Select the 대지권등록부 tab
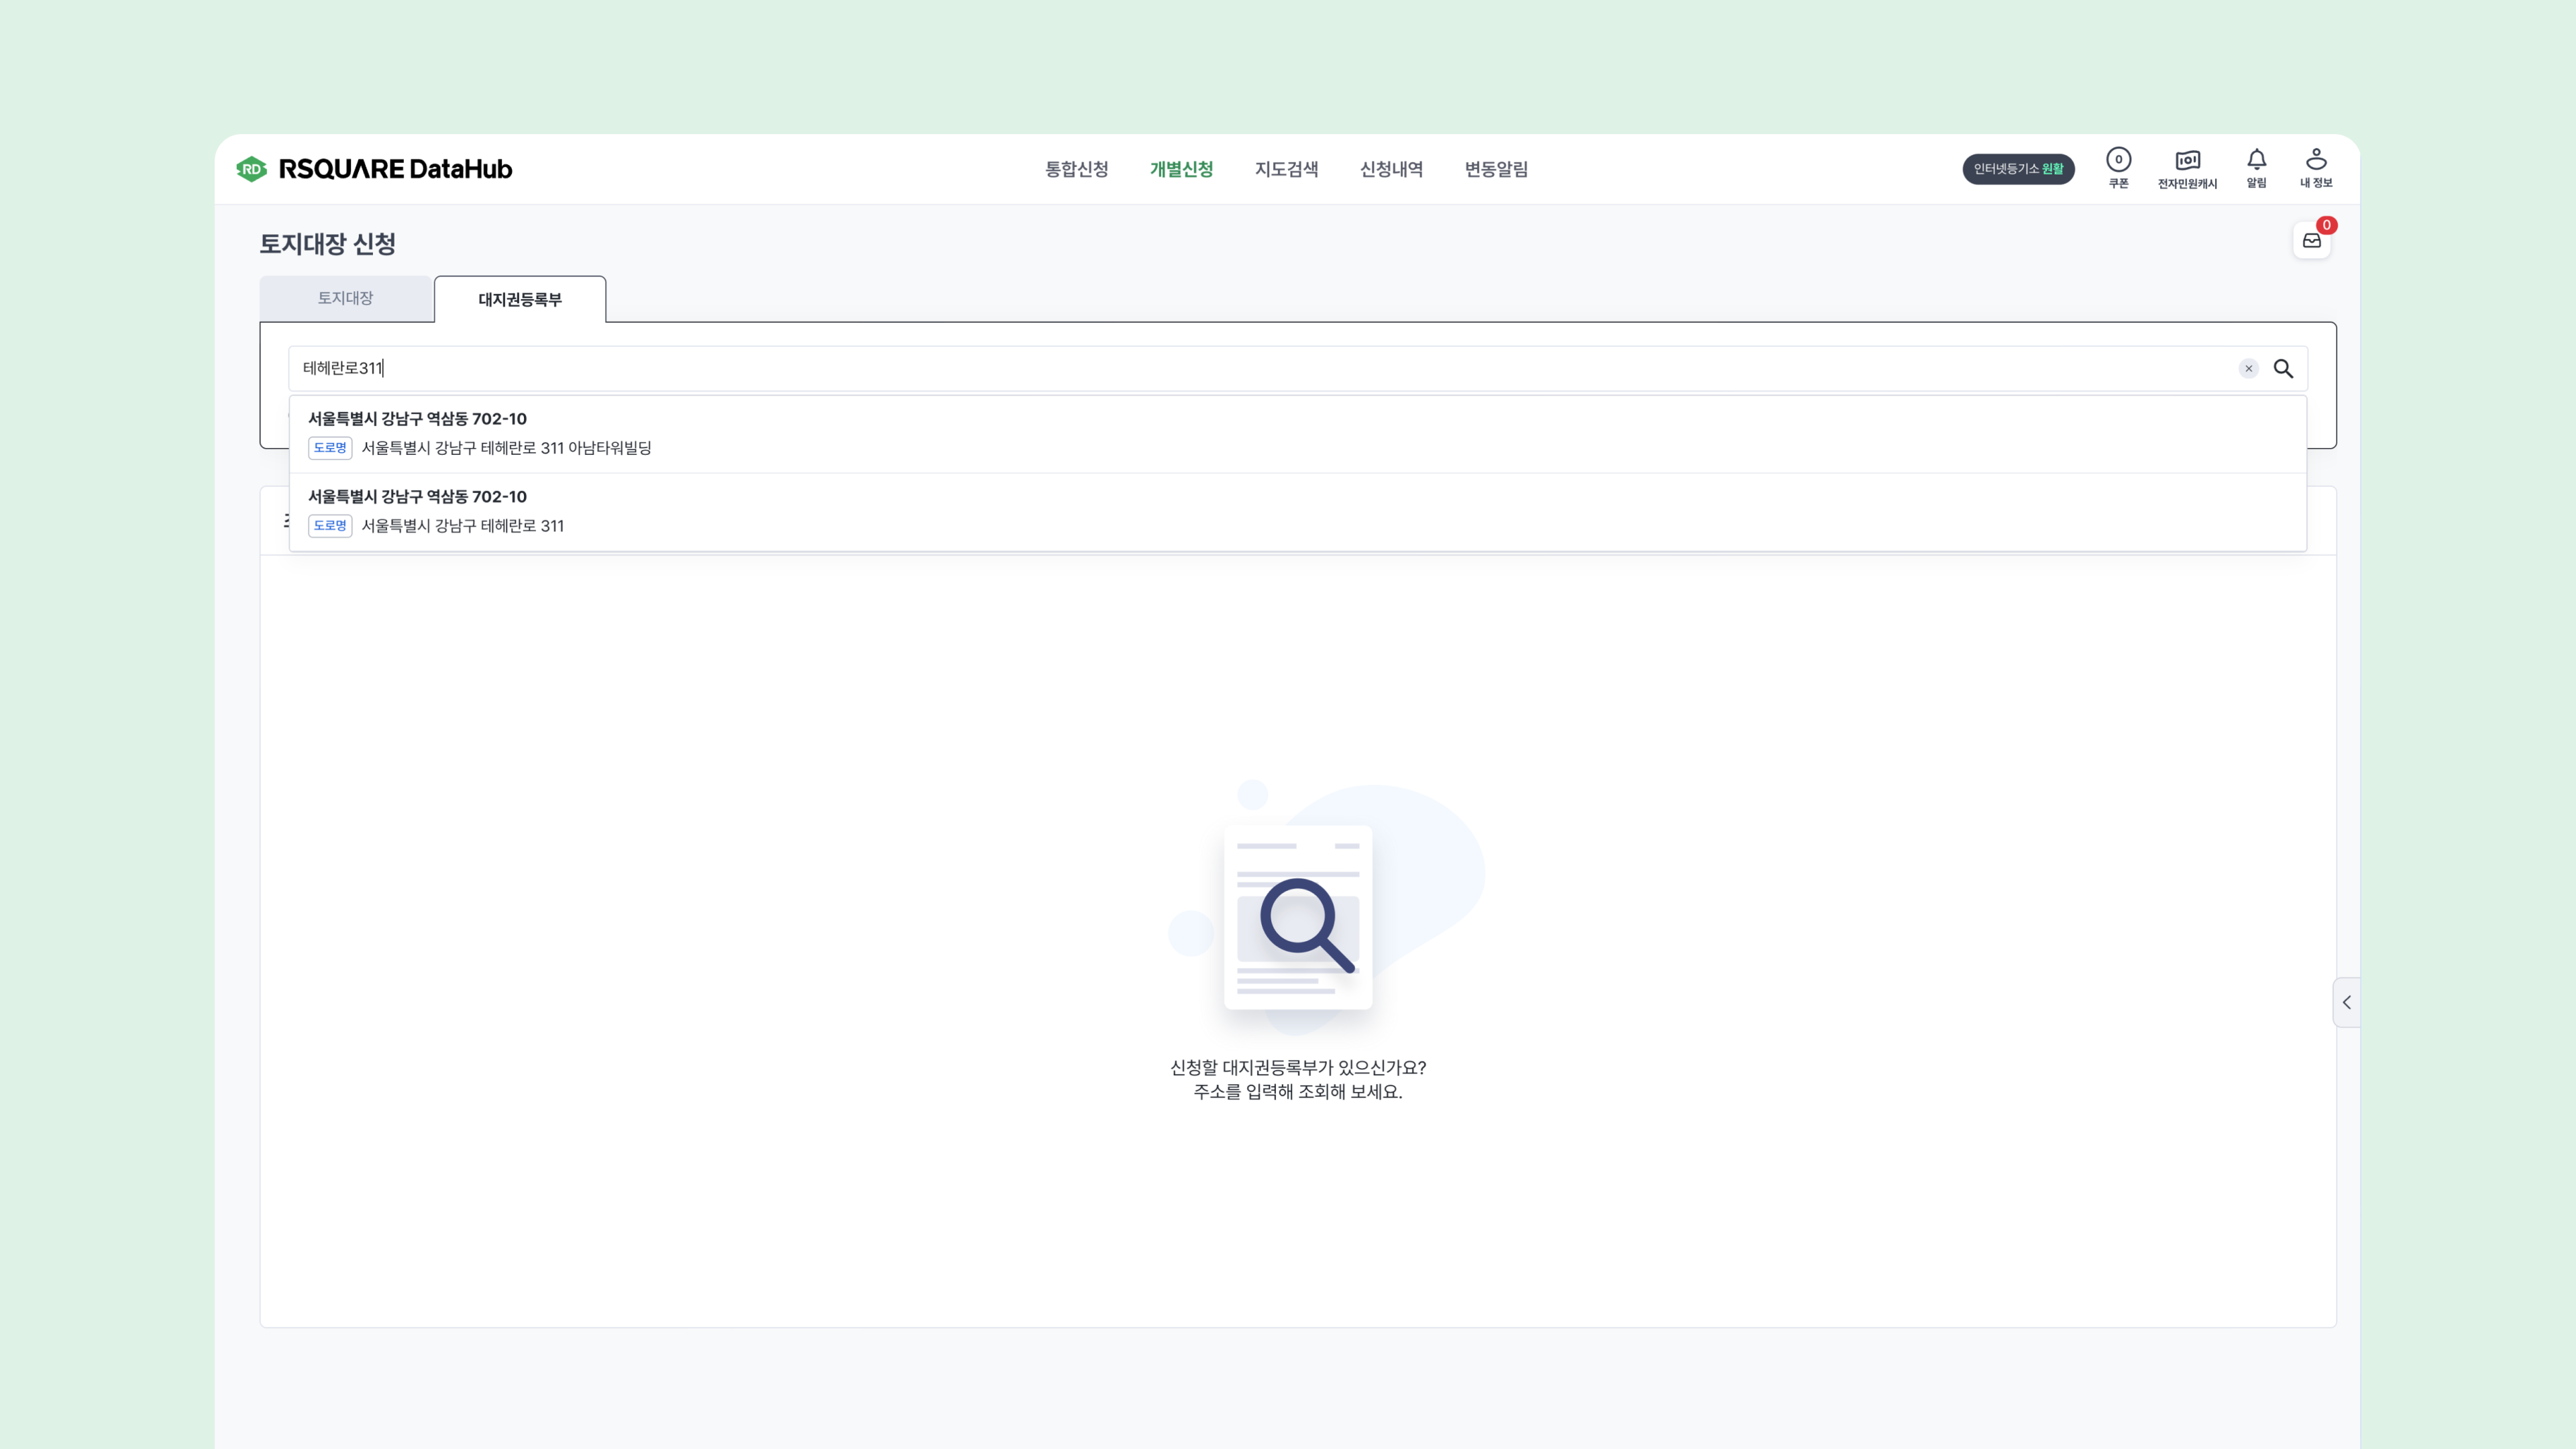2576x1449 pixels. 519,300
